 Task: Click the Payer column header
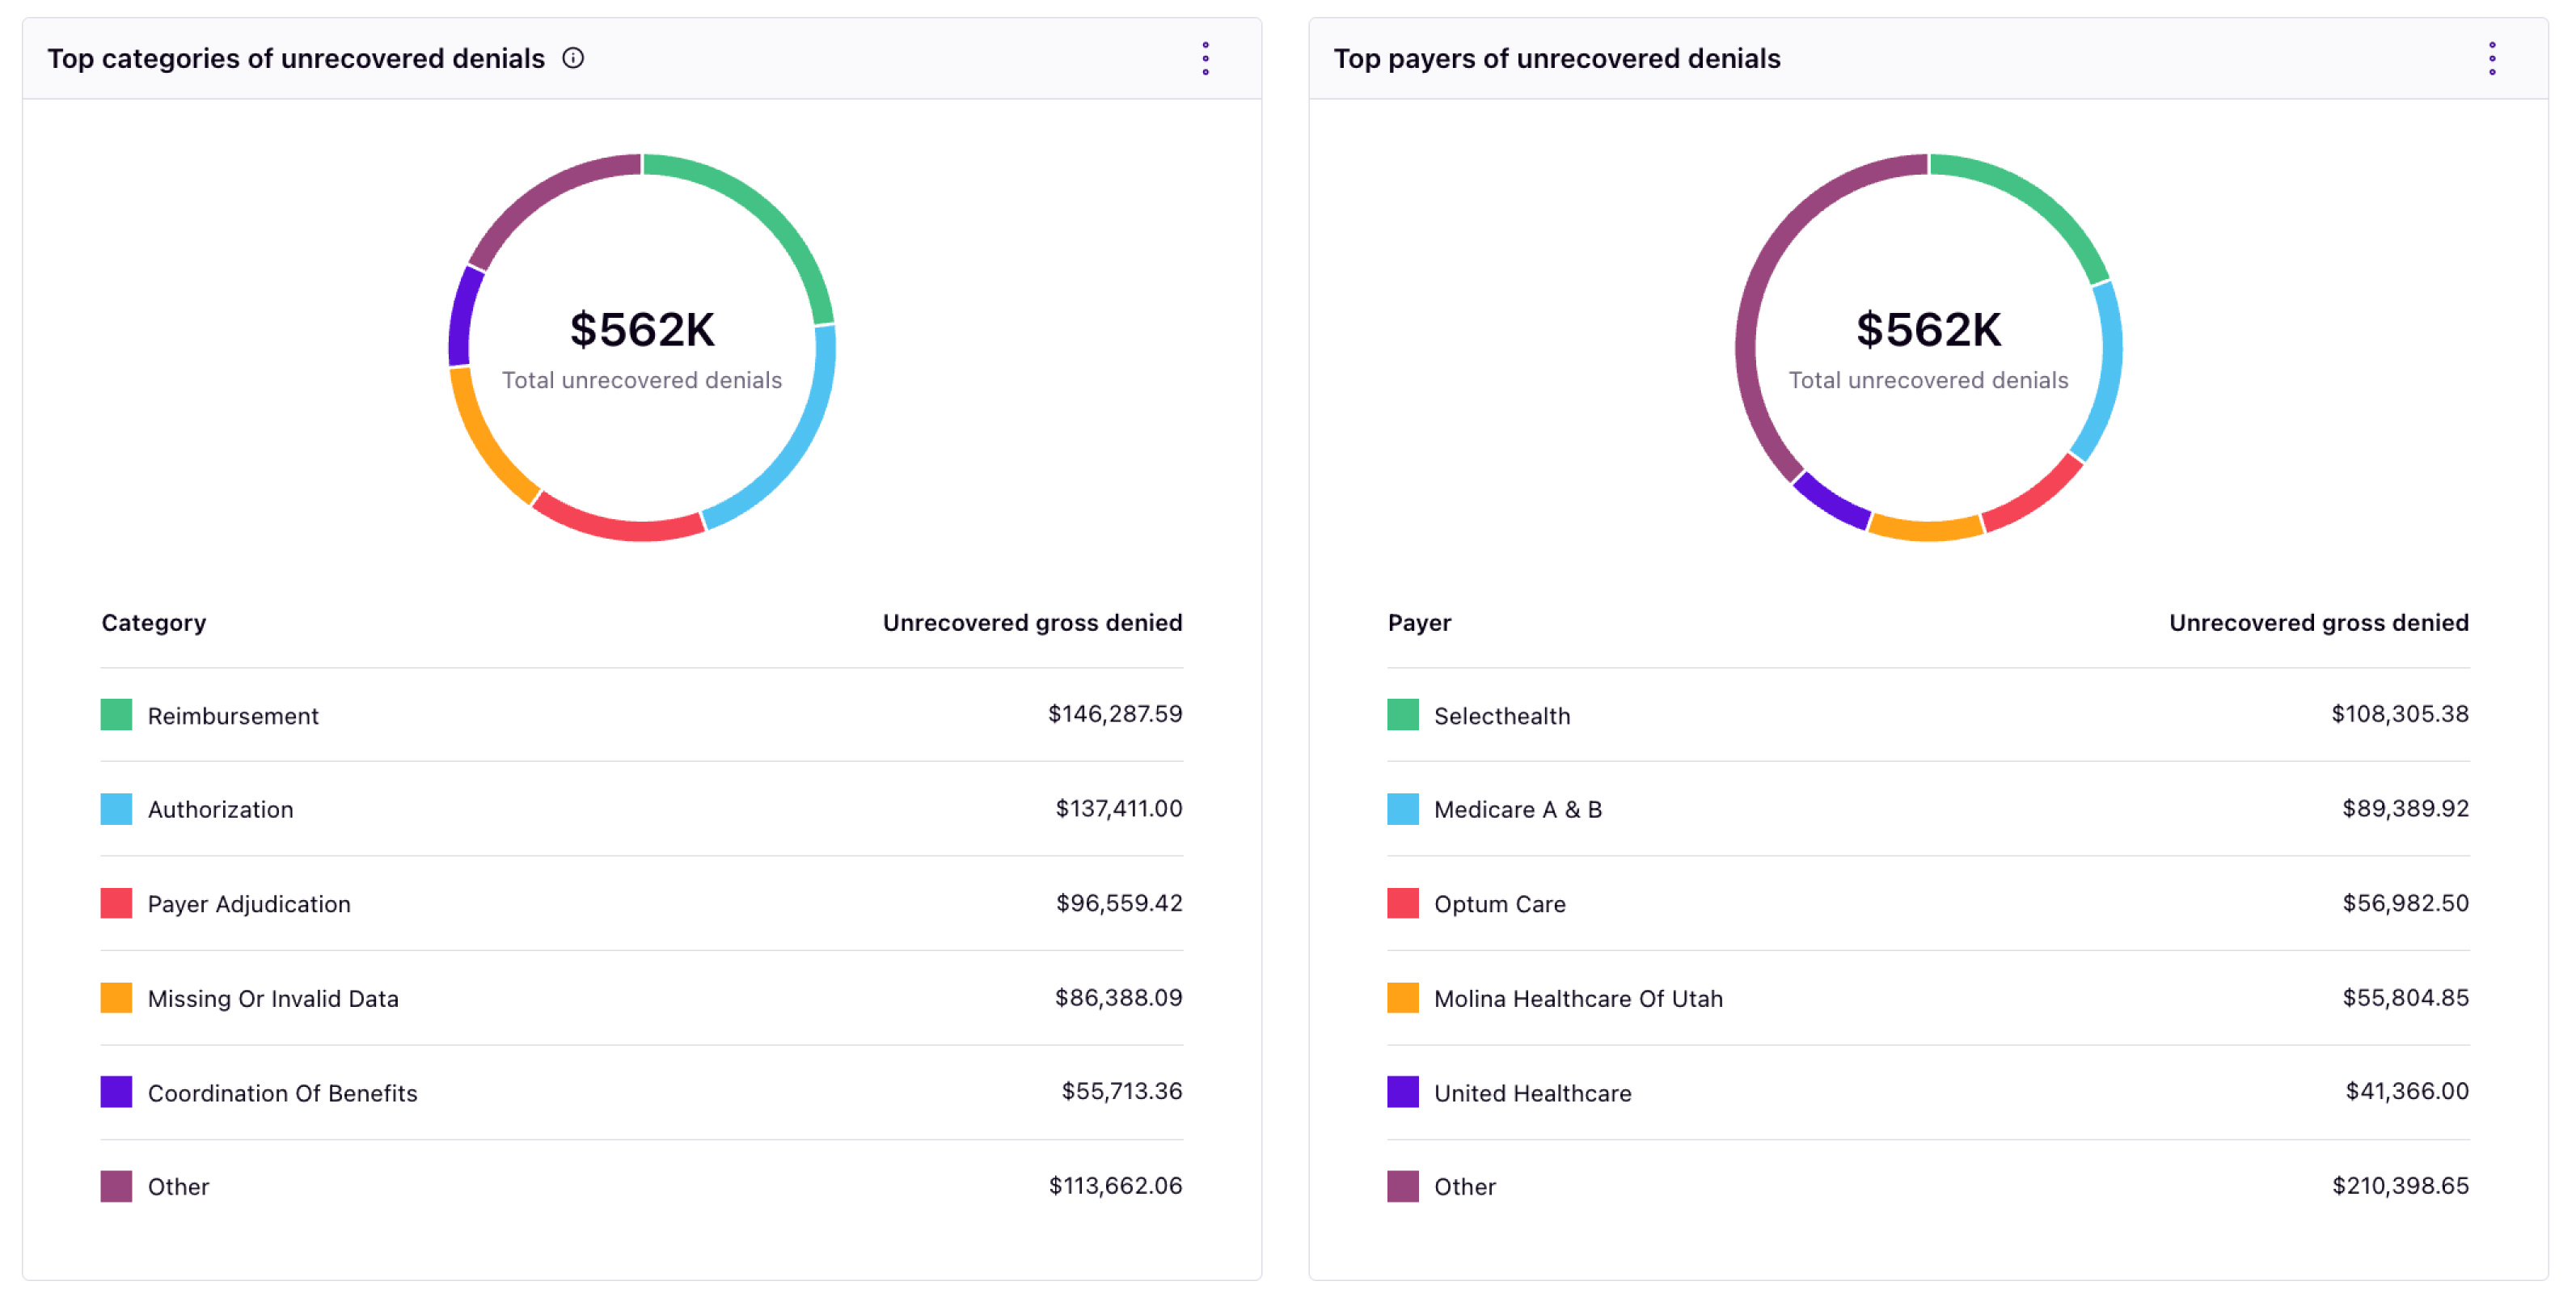tap(1419, 623)
